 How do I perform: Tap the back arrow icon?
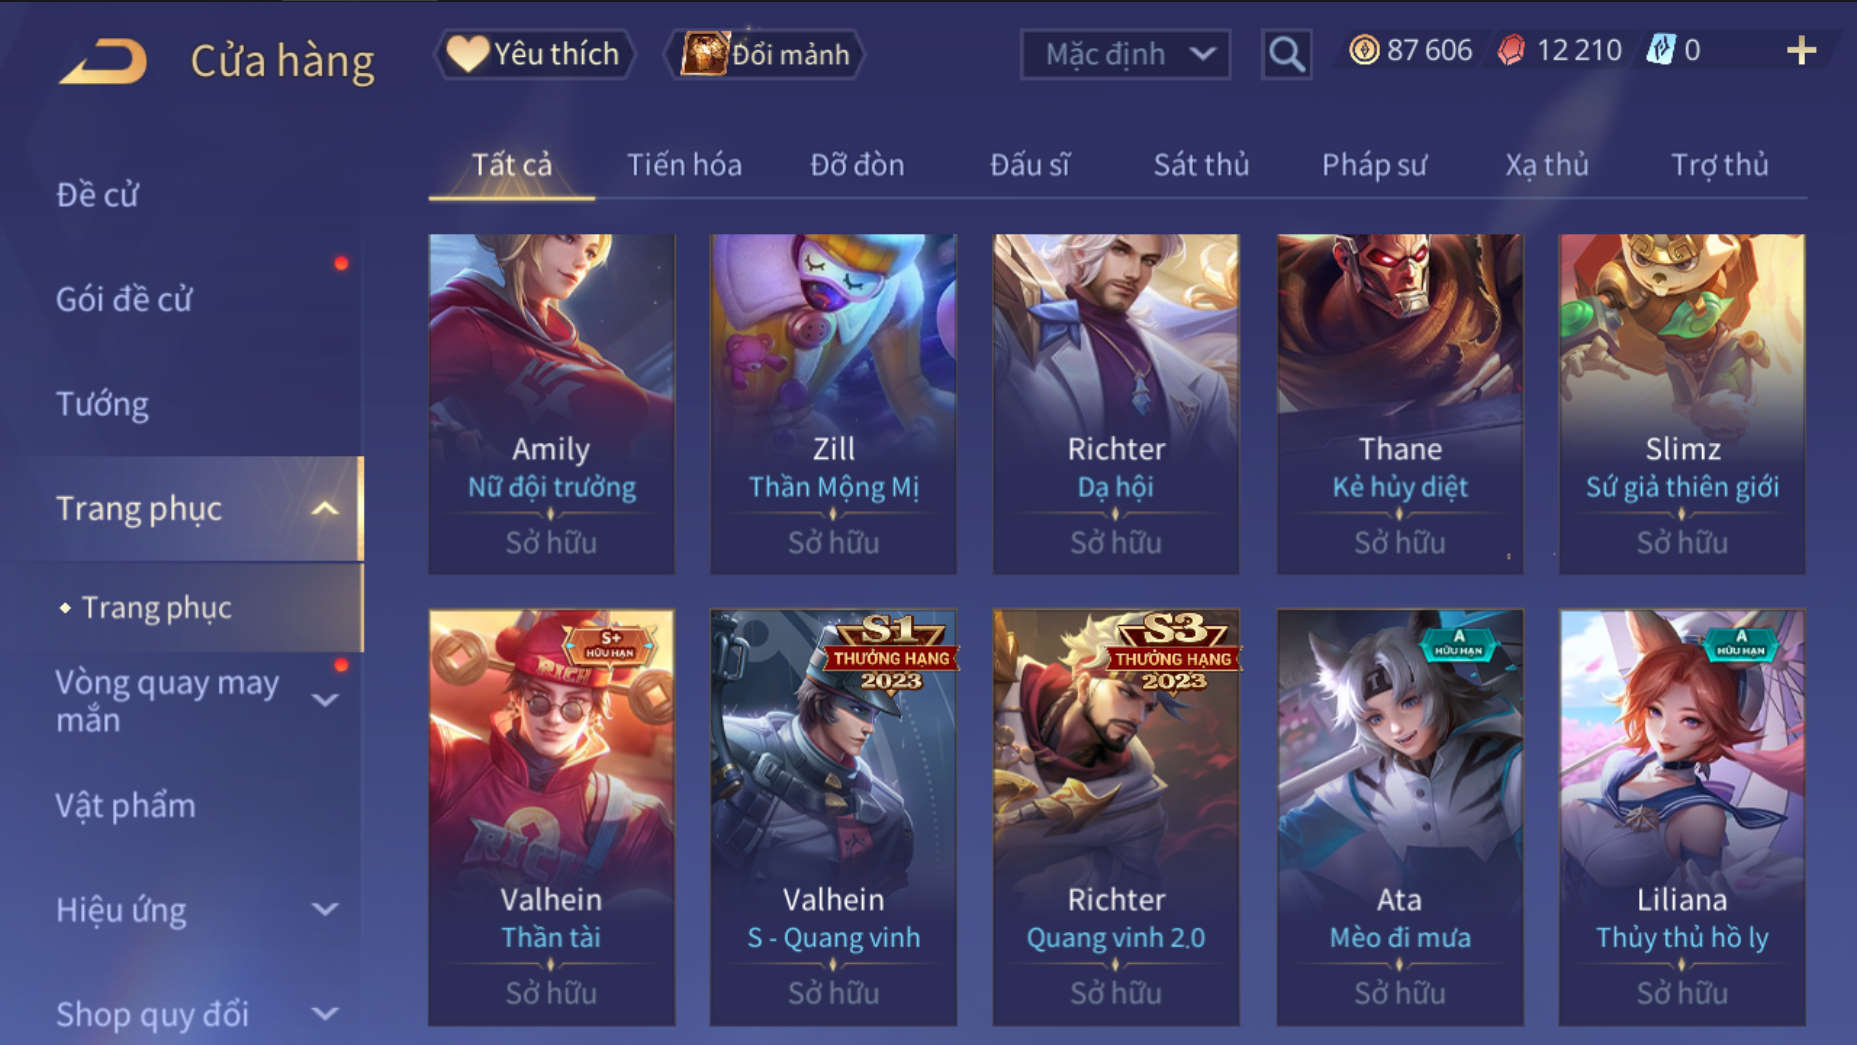(x=104, y=62)
